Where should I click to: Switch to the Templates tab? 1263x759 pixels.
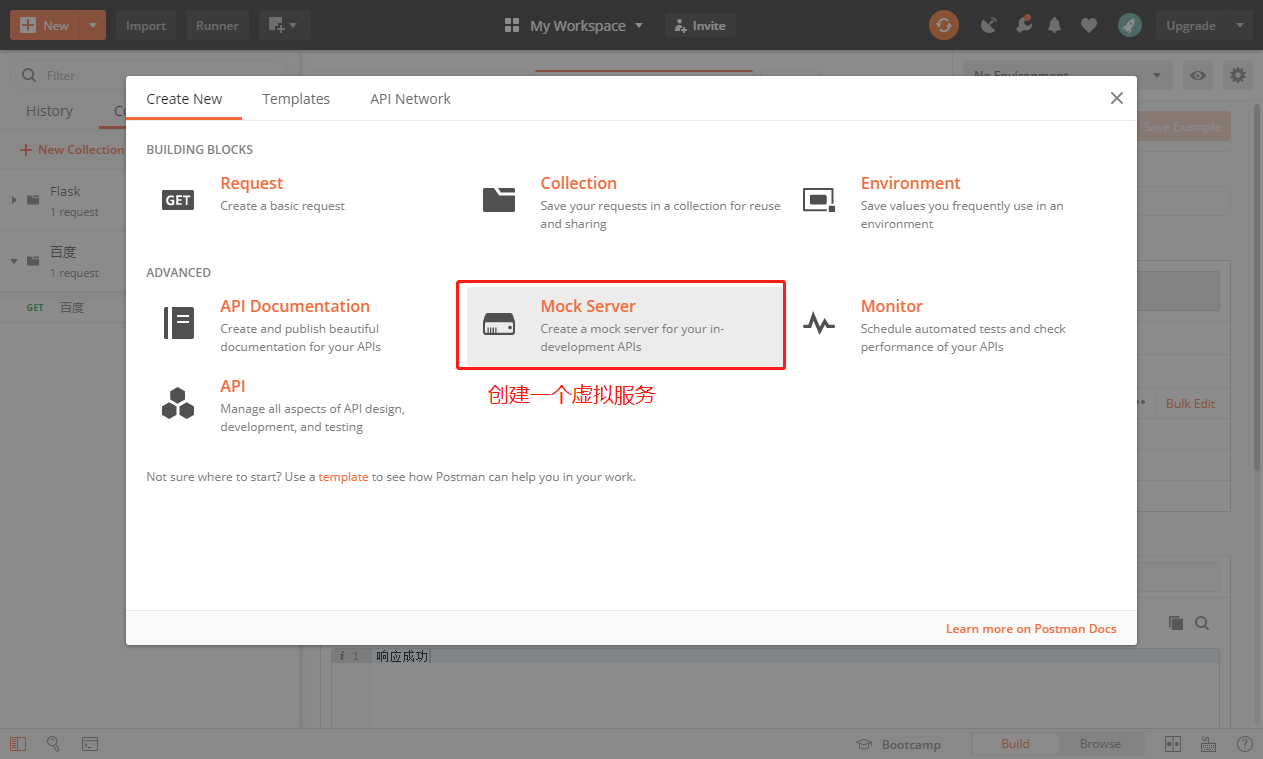(296, 98)
